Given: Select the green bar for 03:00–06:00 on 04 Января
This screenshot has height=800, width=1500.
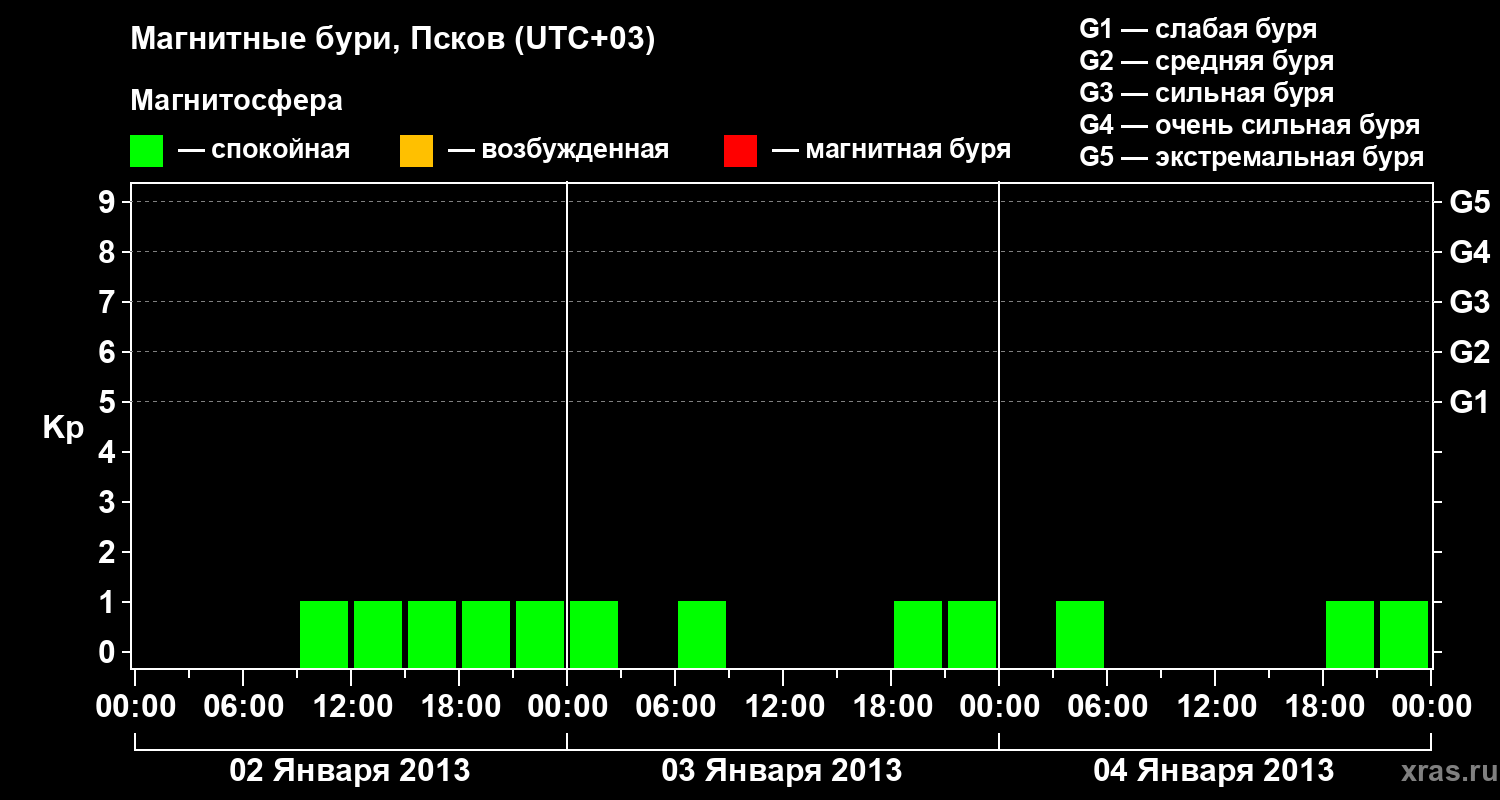Looking at the screenshot, I should (1080, 634).
